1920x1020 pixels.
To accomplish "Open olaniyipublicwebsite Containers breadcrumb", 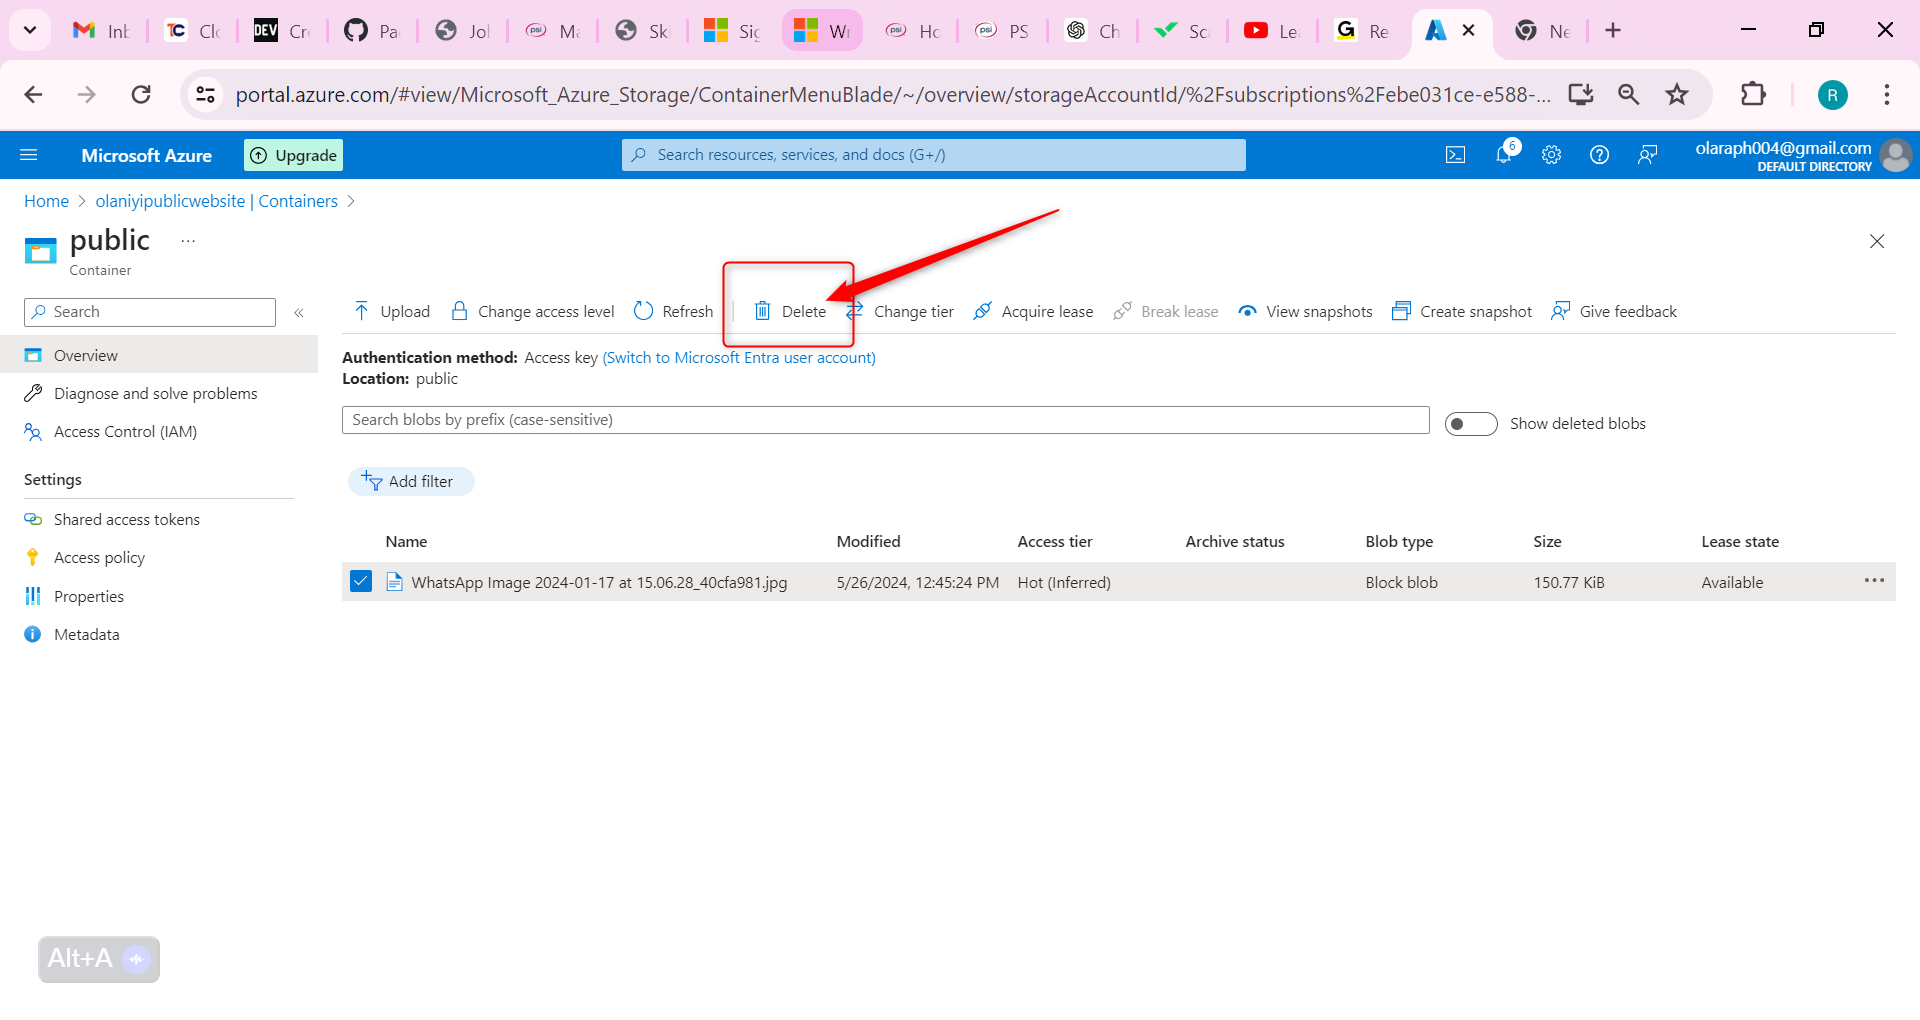I will coord(217,201).
